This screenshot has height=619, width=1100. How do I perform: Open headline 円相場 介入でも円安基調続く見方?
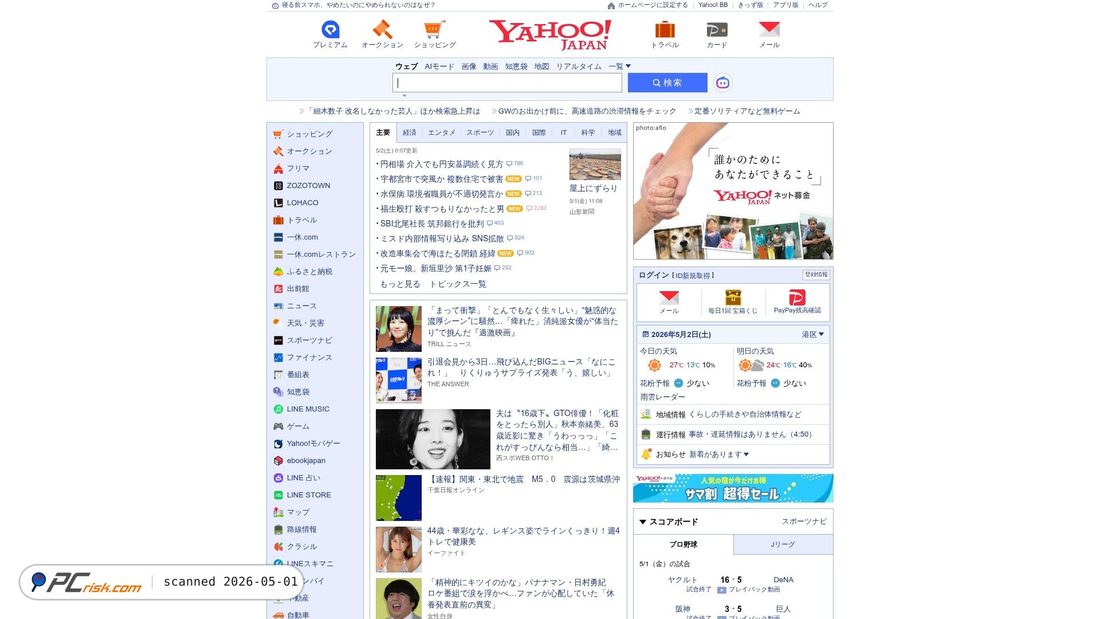point(441,164)
